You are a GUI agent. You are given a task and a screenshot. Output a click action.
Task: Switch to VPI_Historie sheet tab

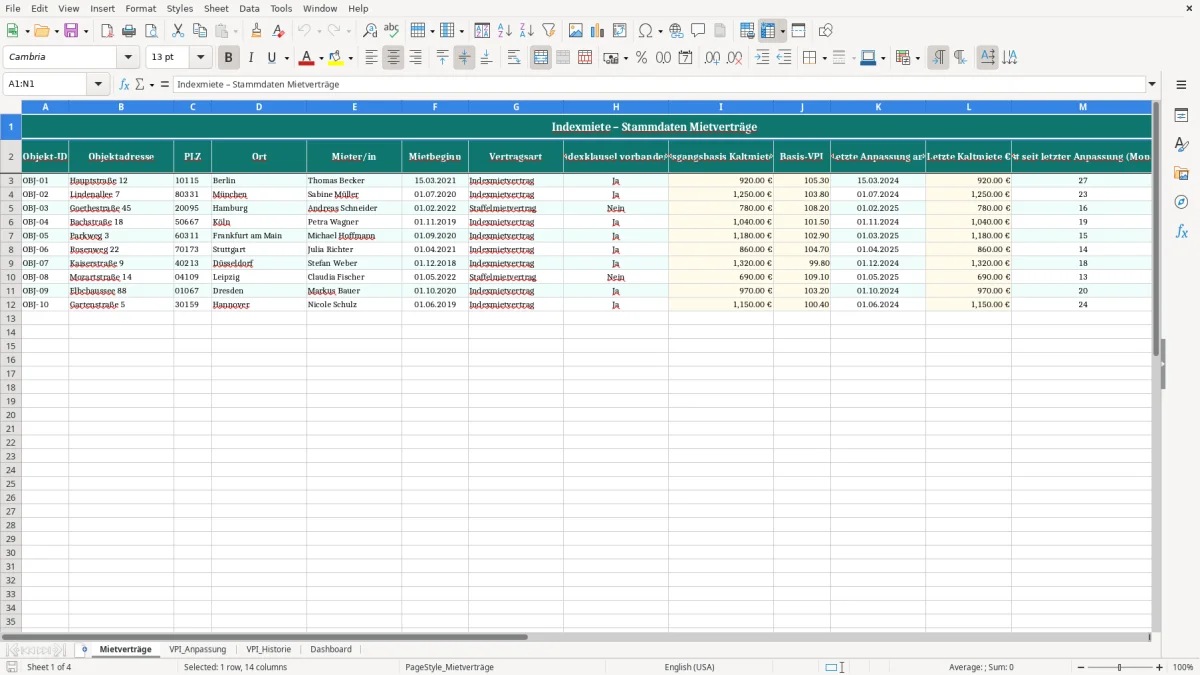coord(269,649)
